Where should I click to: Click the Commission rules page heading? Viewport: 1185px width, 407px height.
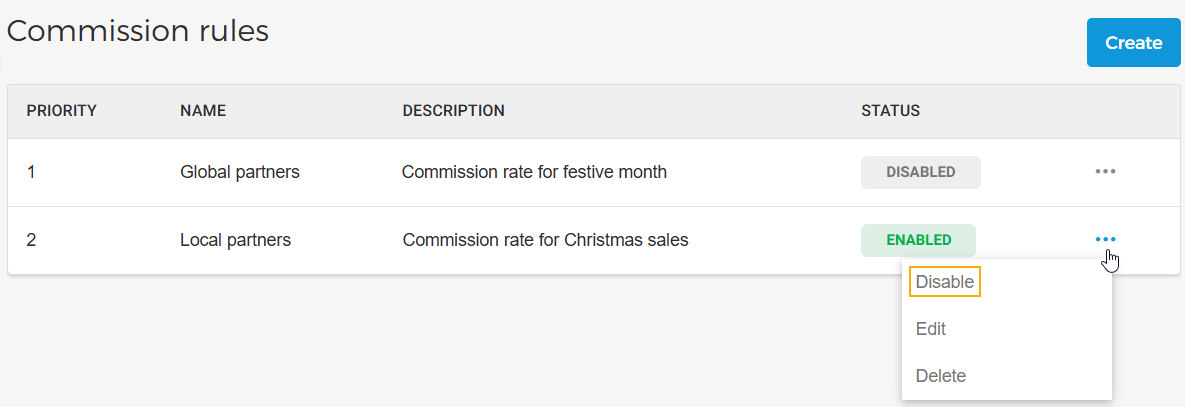138,31
